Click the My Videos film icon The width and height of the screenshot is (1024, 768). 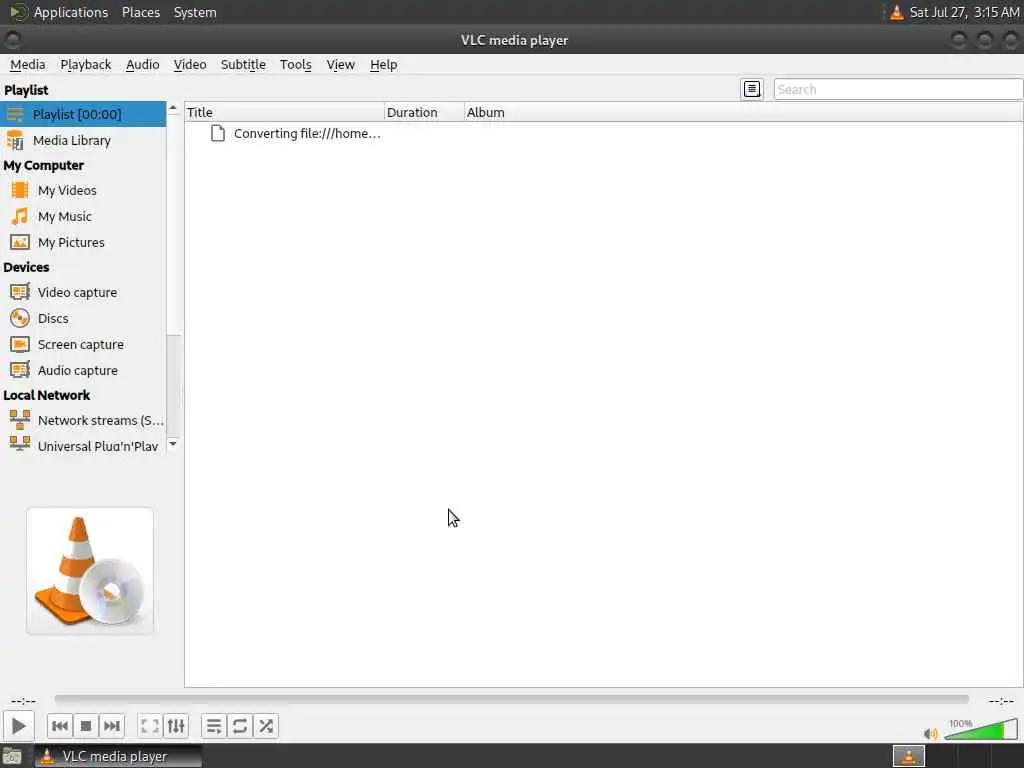click(x=20, y=190)
